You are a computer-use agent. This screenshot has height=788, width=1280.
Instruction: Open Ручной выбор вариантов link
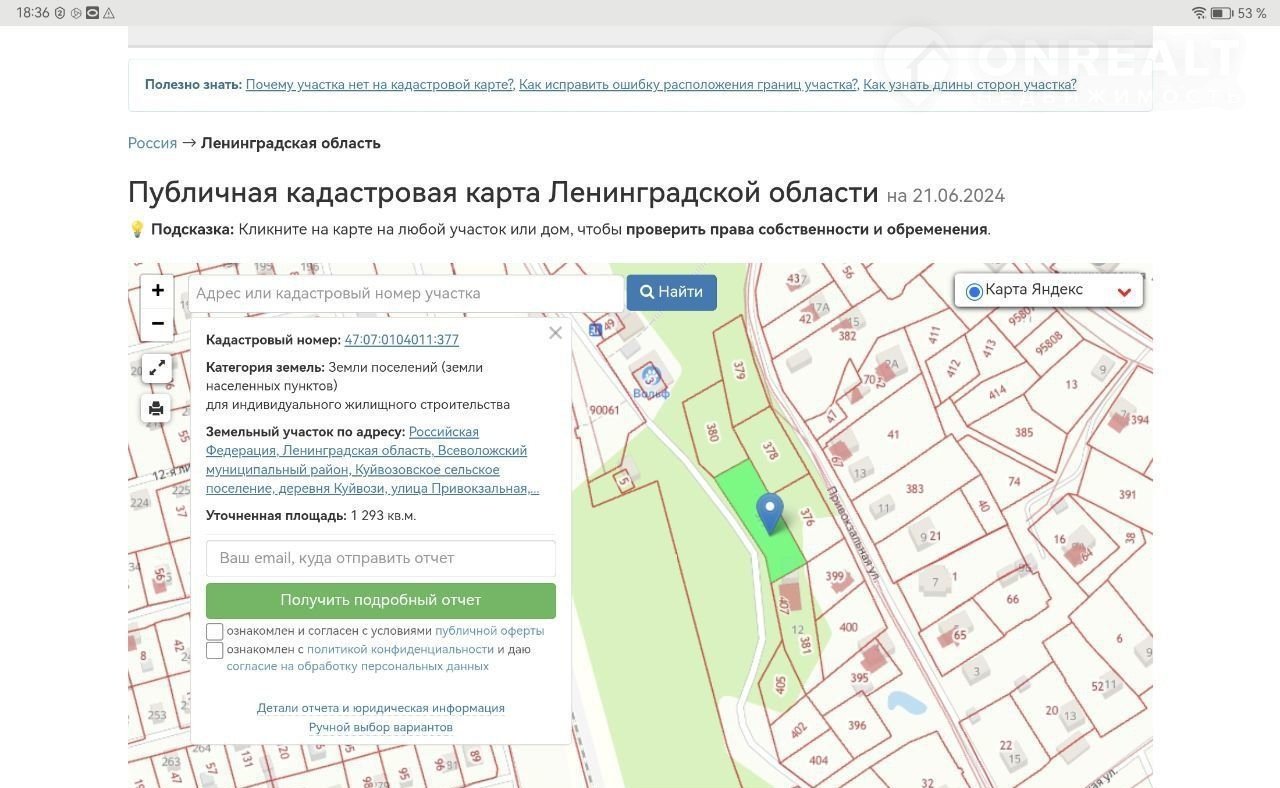point(380,727)
